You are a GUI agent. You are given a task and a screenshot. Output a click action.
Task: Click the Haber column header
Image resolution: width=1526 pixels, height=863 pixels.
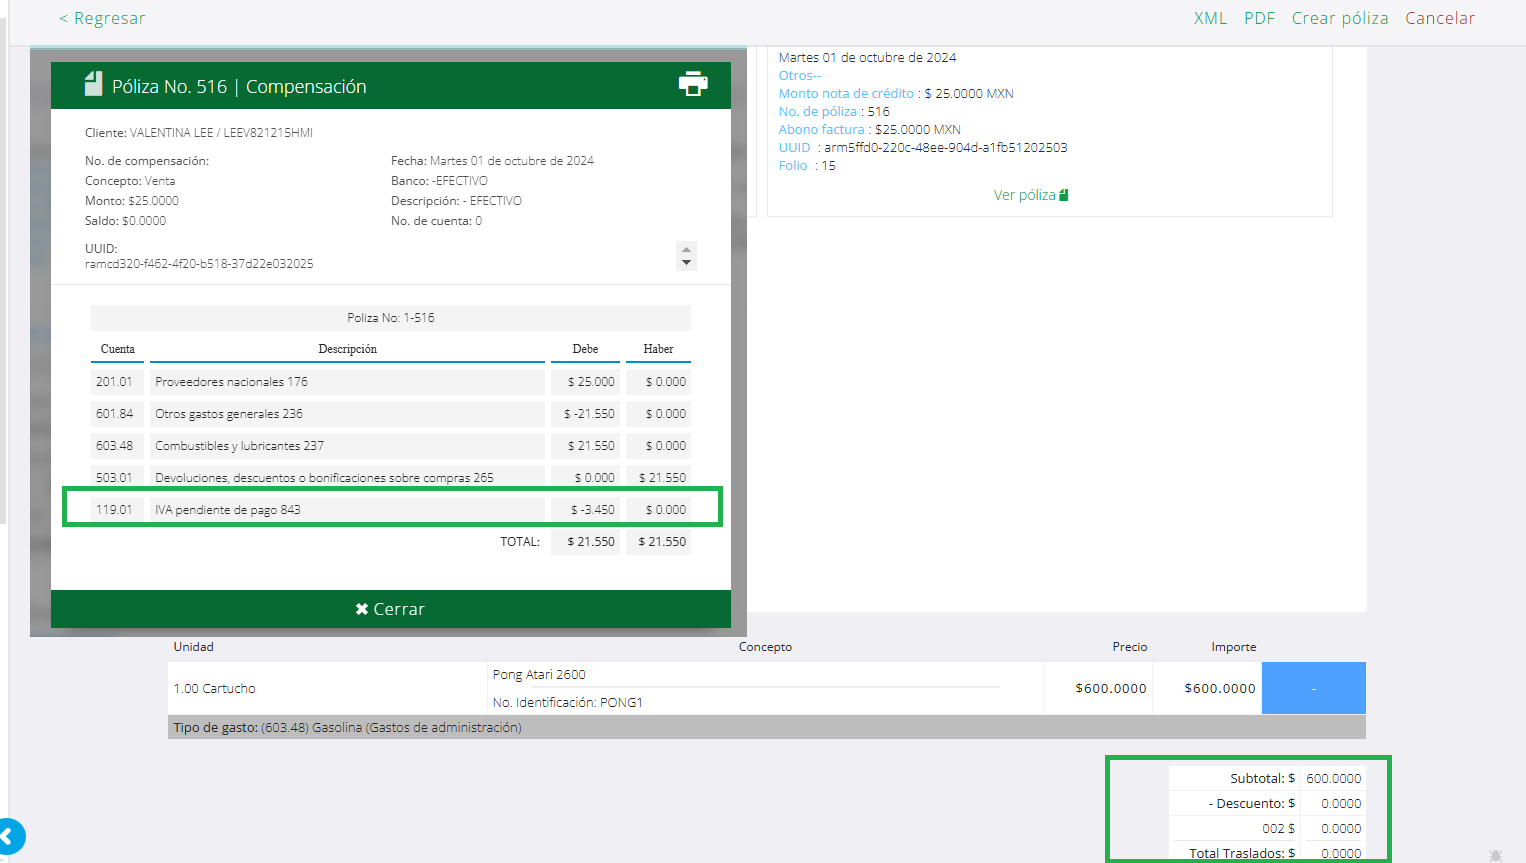click(x=658, y=349)
